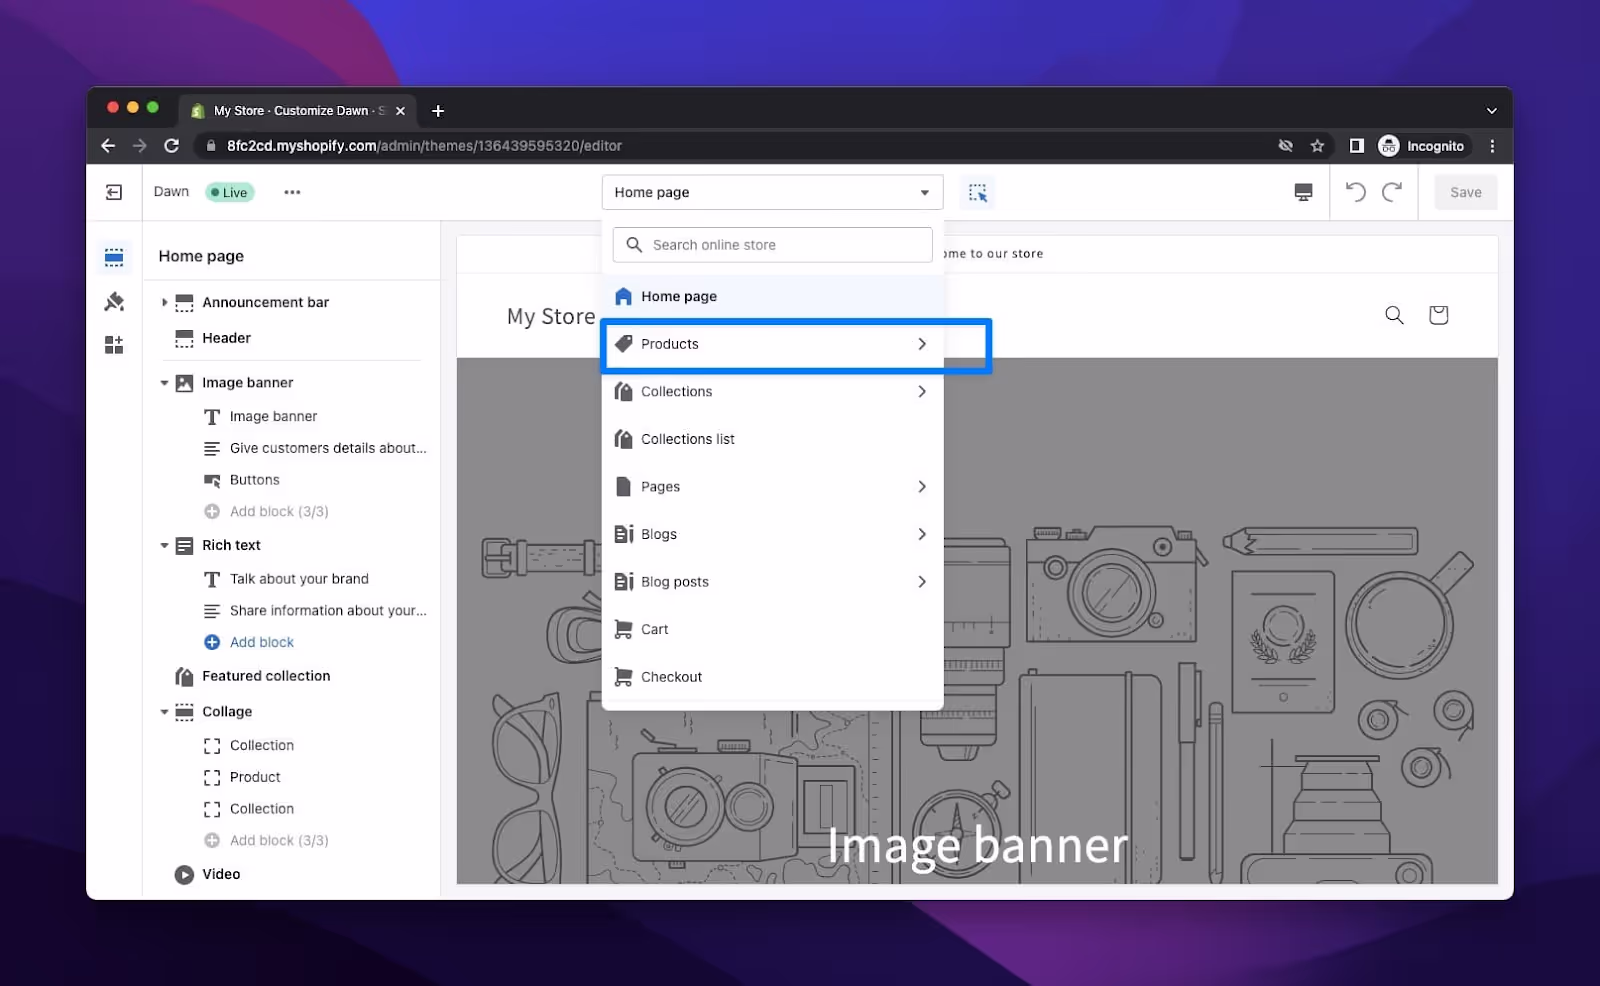The height and width of the screenshot is (986, 1600).
Task: Close the My Store Customize Dawn tab
Action: [400, 111]
